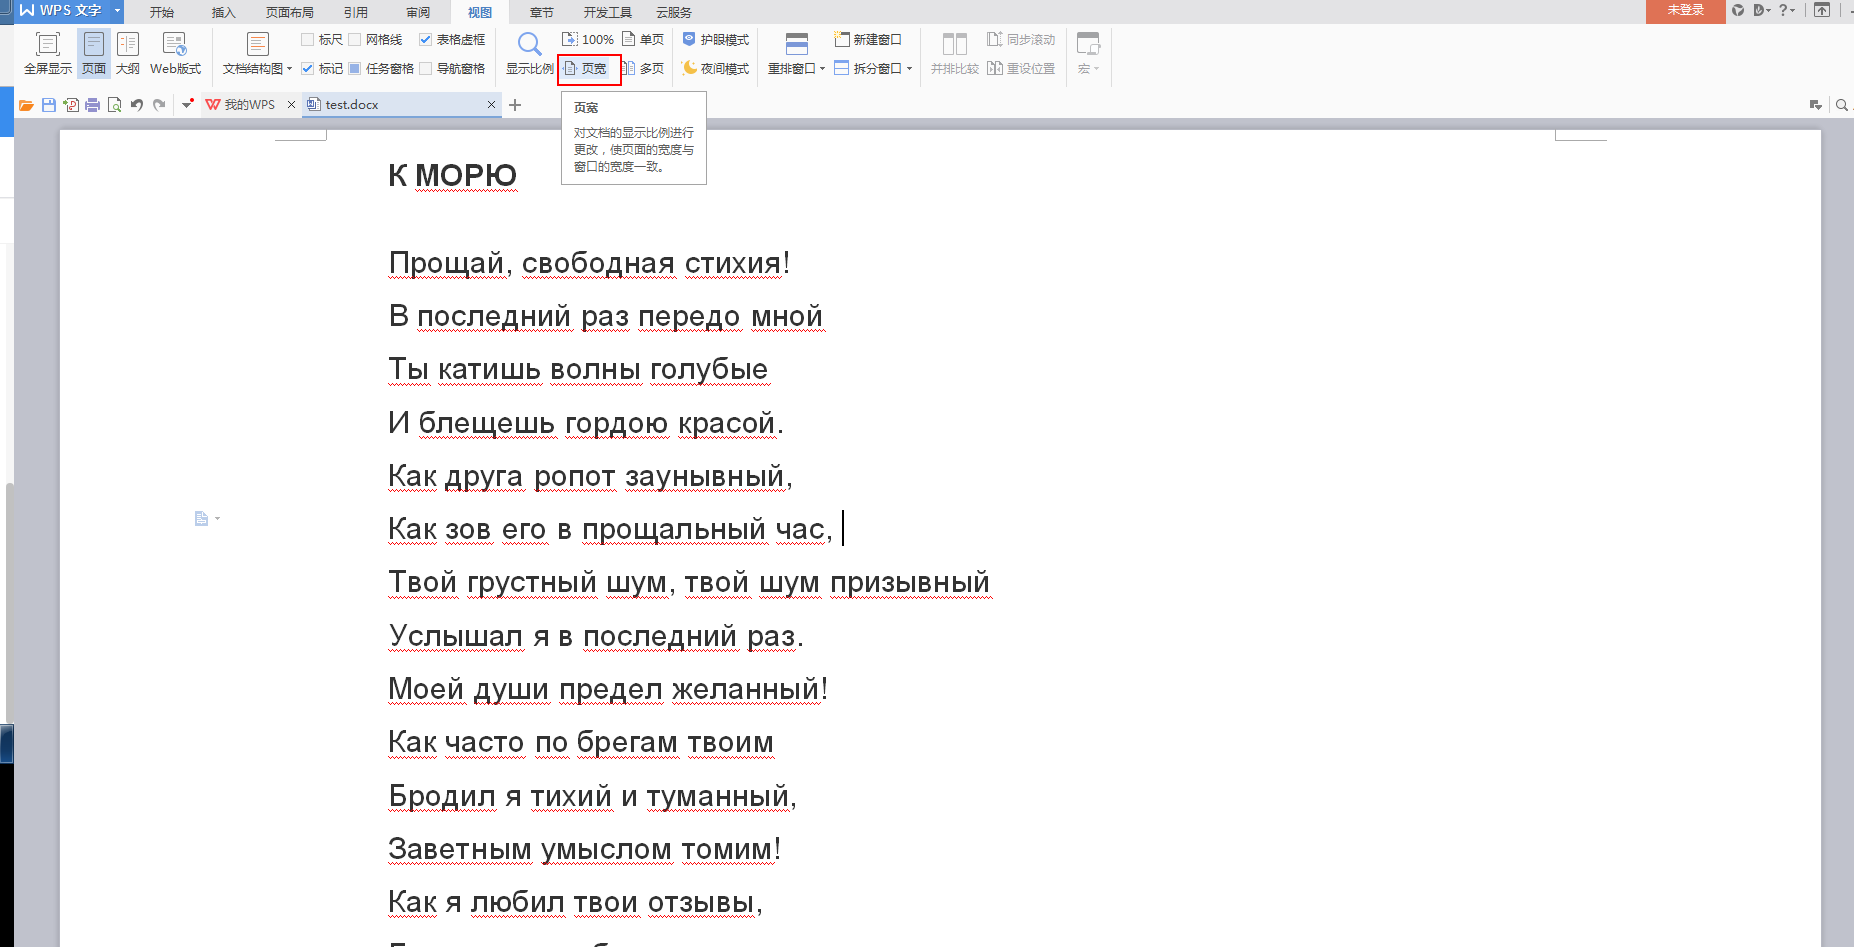The width and height of the screenshot is (1854, 947).
Task: Click the 未登录 login button
Action: pyautogui.click(x=1686, y=10)
